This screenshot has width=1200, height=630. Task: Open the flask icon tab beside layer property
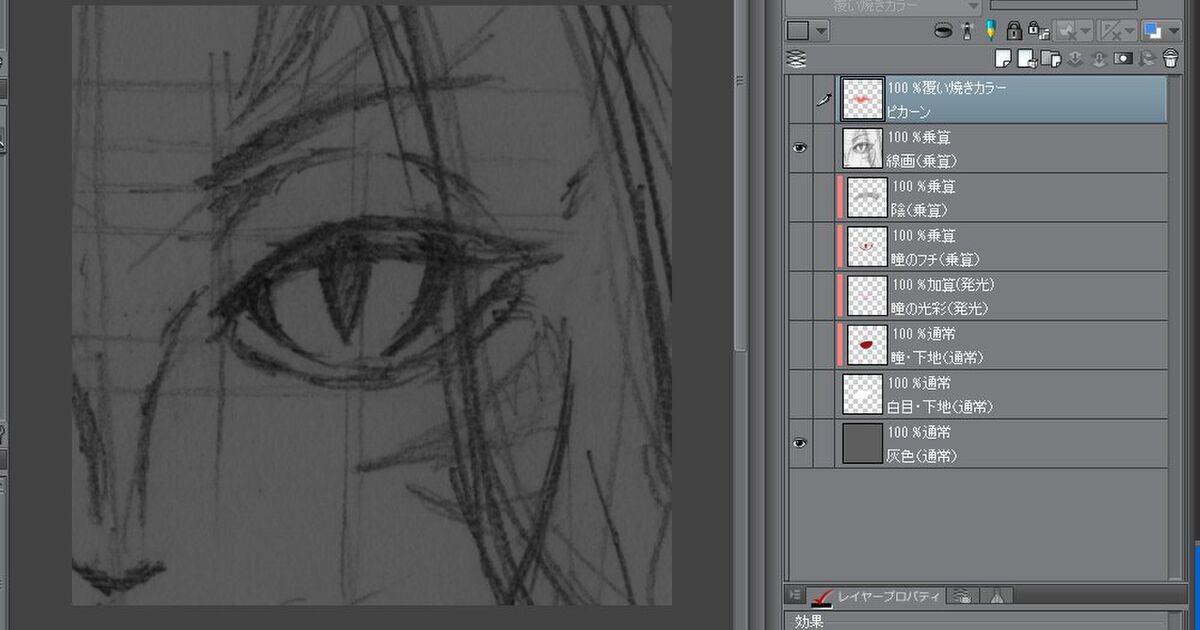click(996, 596)
